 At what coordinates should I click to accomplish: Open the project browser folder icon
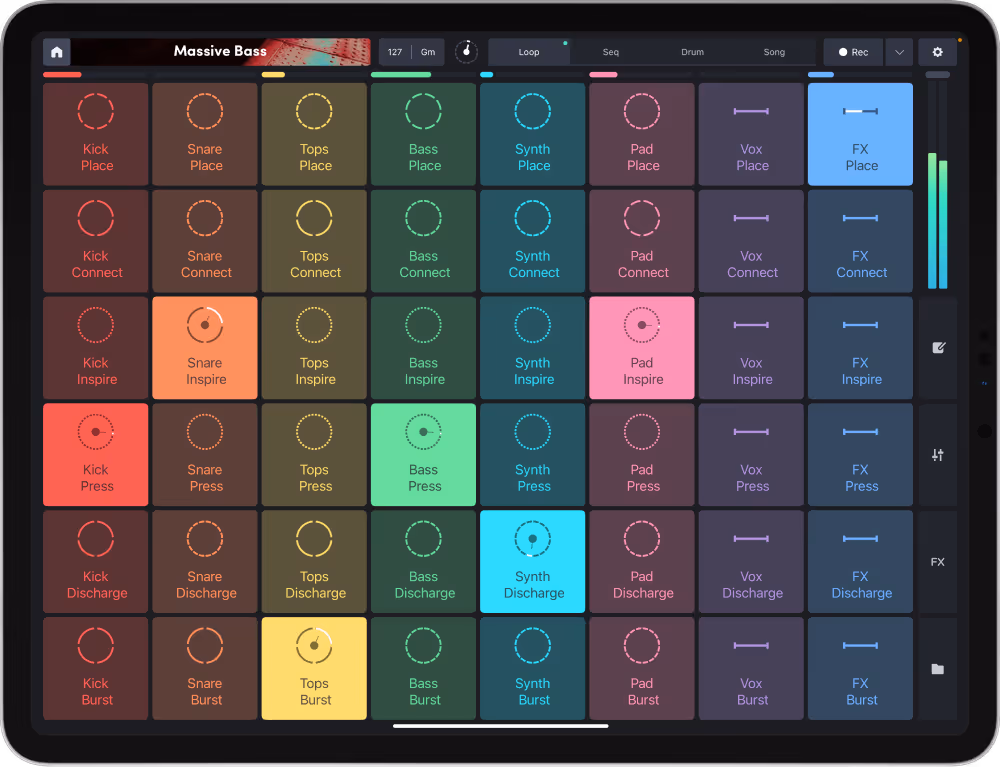tap(938, 668)
